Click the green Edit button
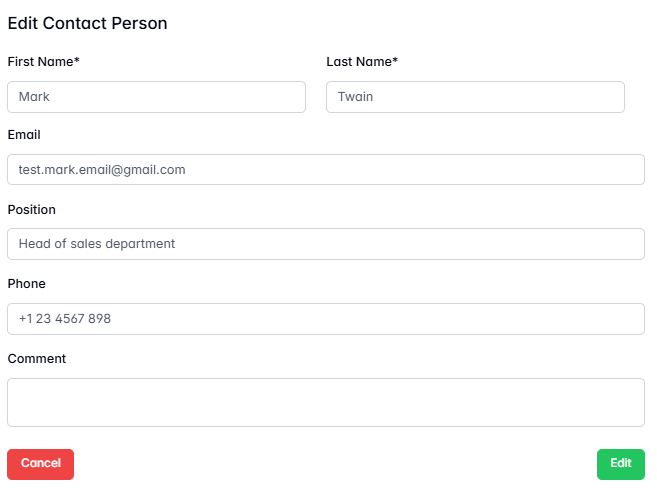657x490 pixels. click(620, 464)
